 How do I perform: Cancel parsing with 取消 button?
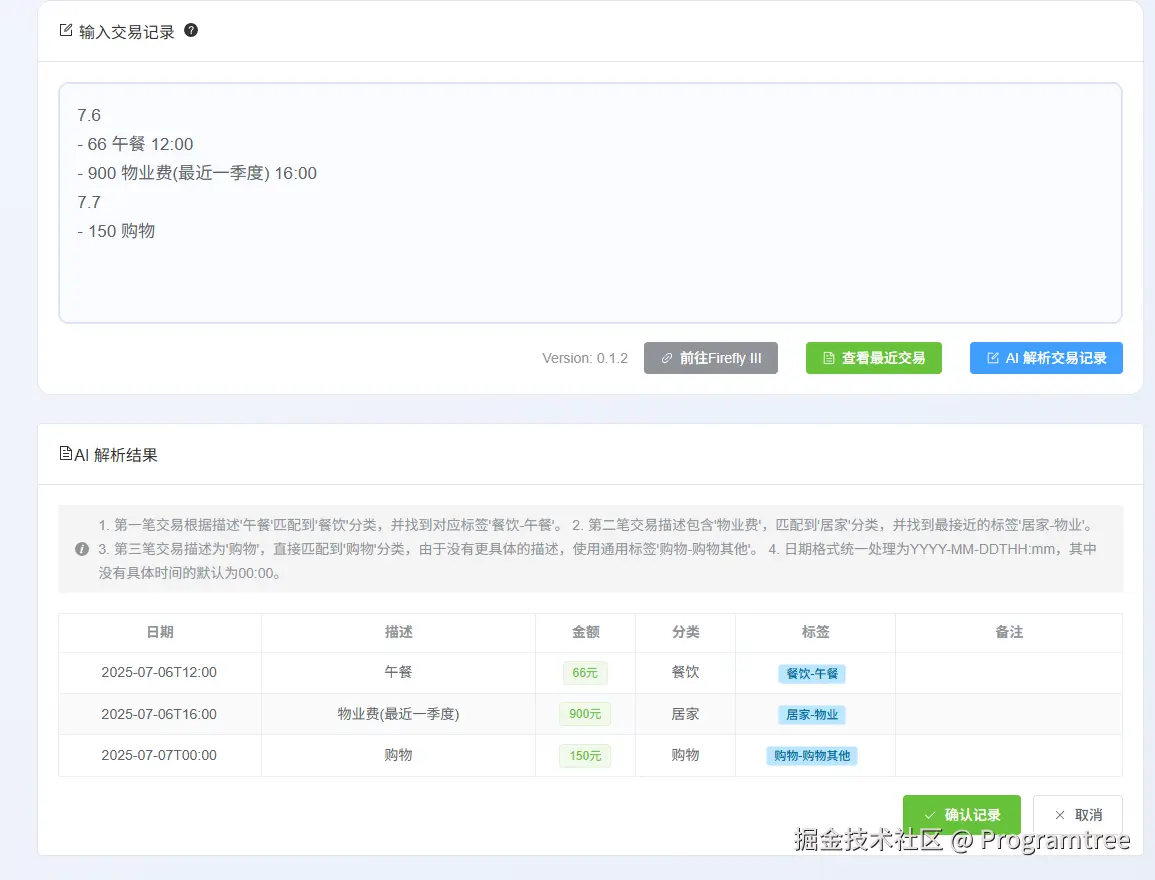click(1080, 814)
